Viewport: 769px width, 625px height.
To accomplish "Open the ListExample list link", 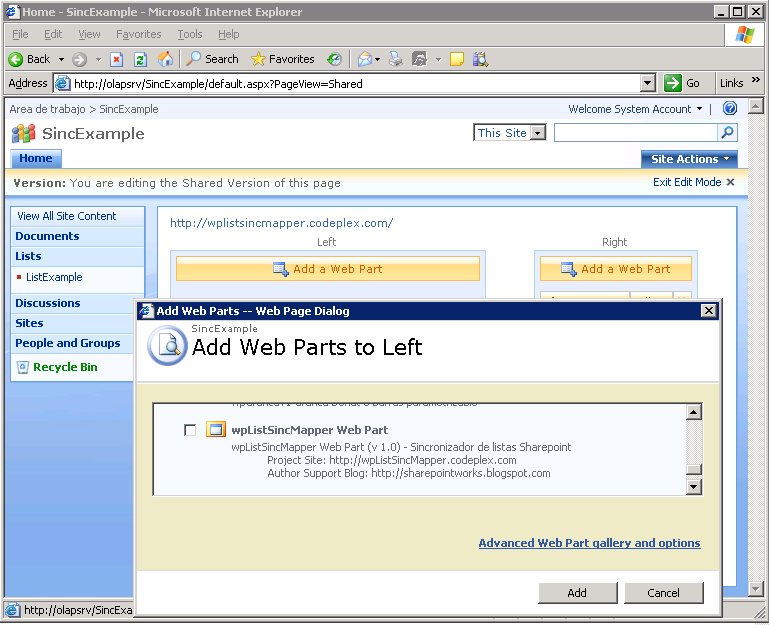I will tap(54, 277).
